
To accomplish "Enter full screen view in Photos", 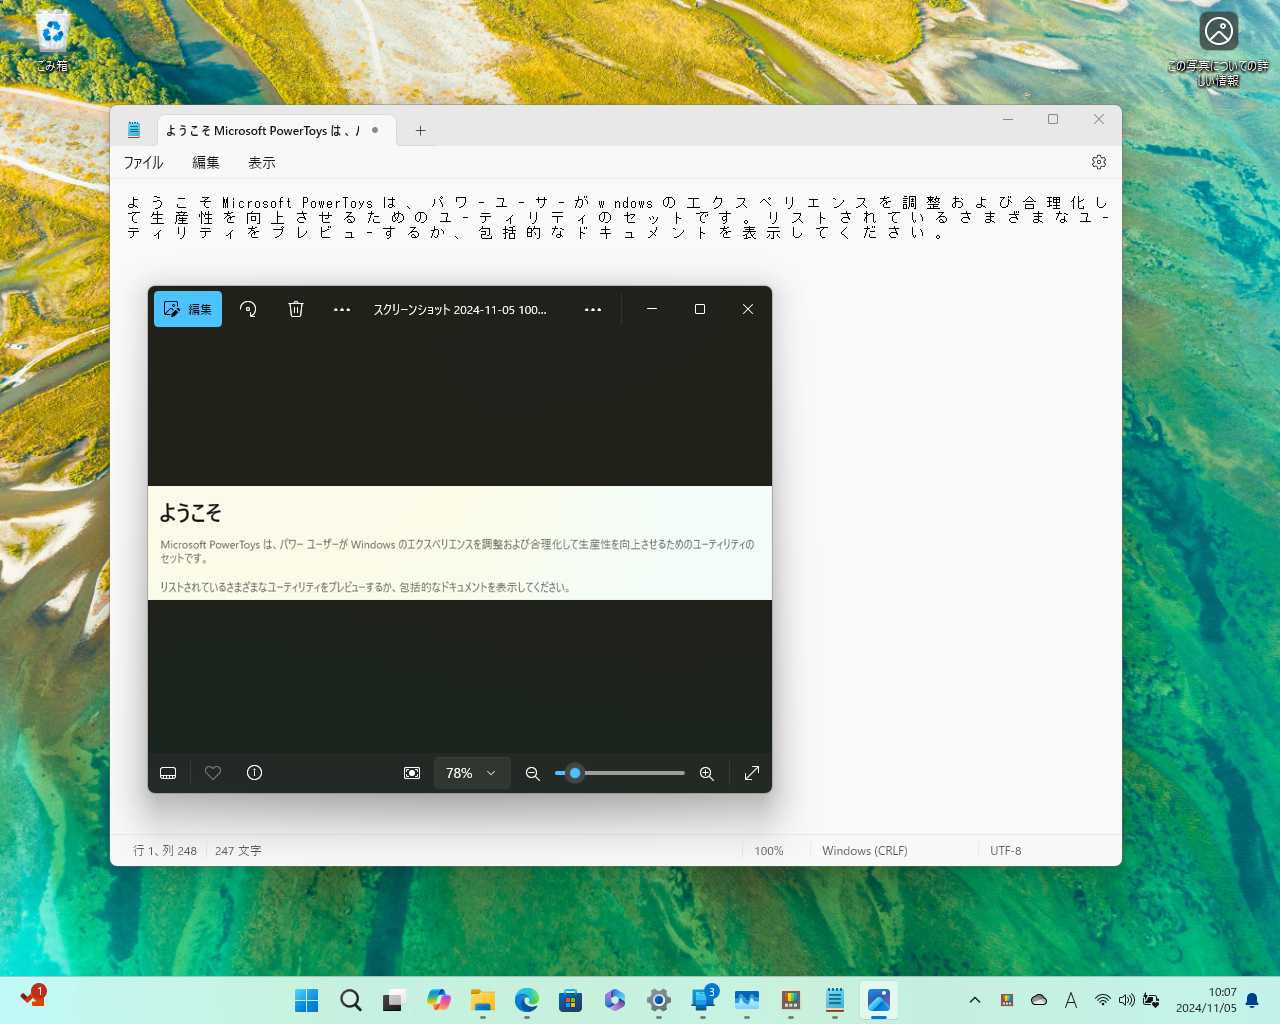I will pyautogui.click(x=752, y=773).
